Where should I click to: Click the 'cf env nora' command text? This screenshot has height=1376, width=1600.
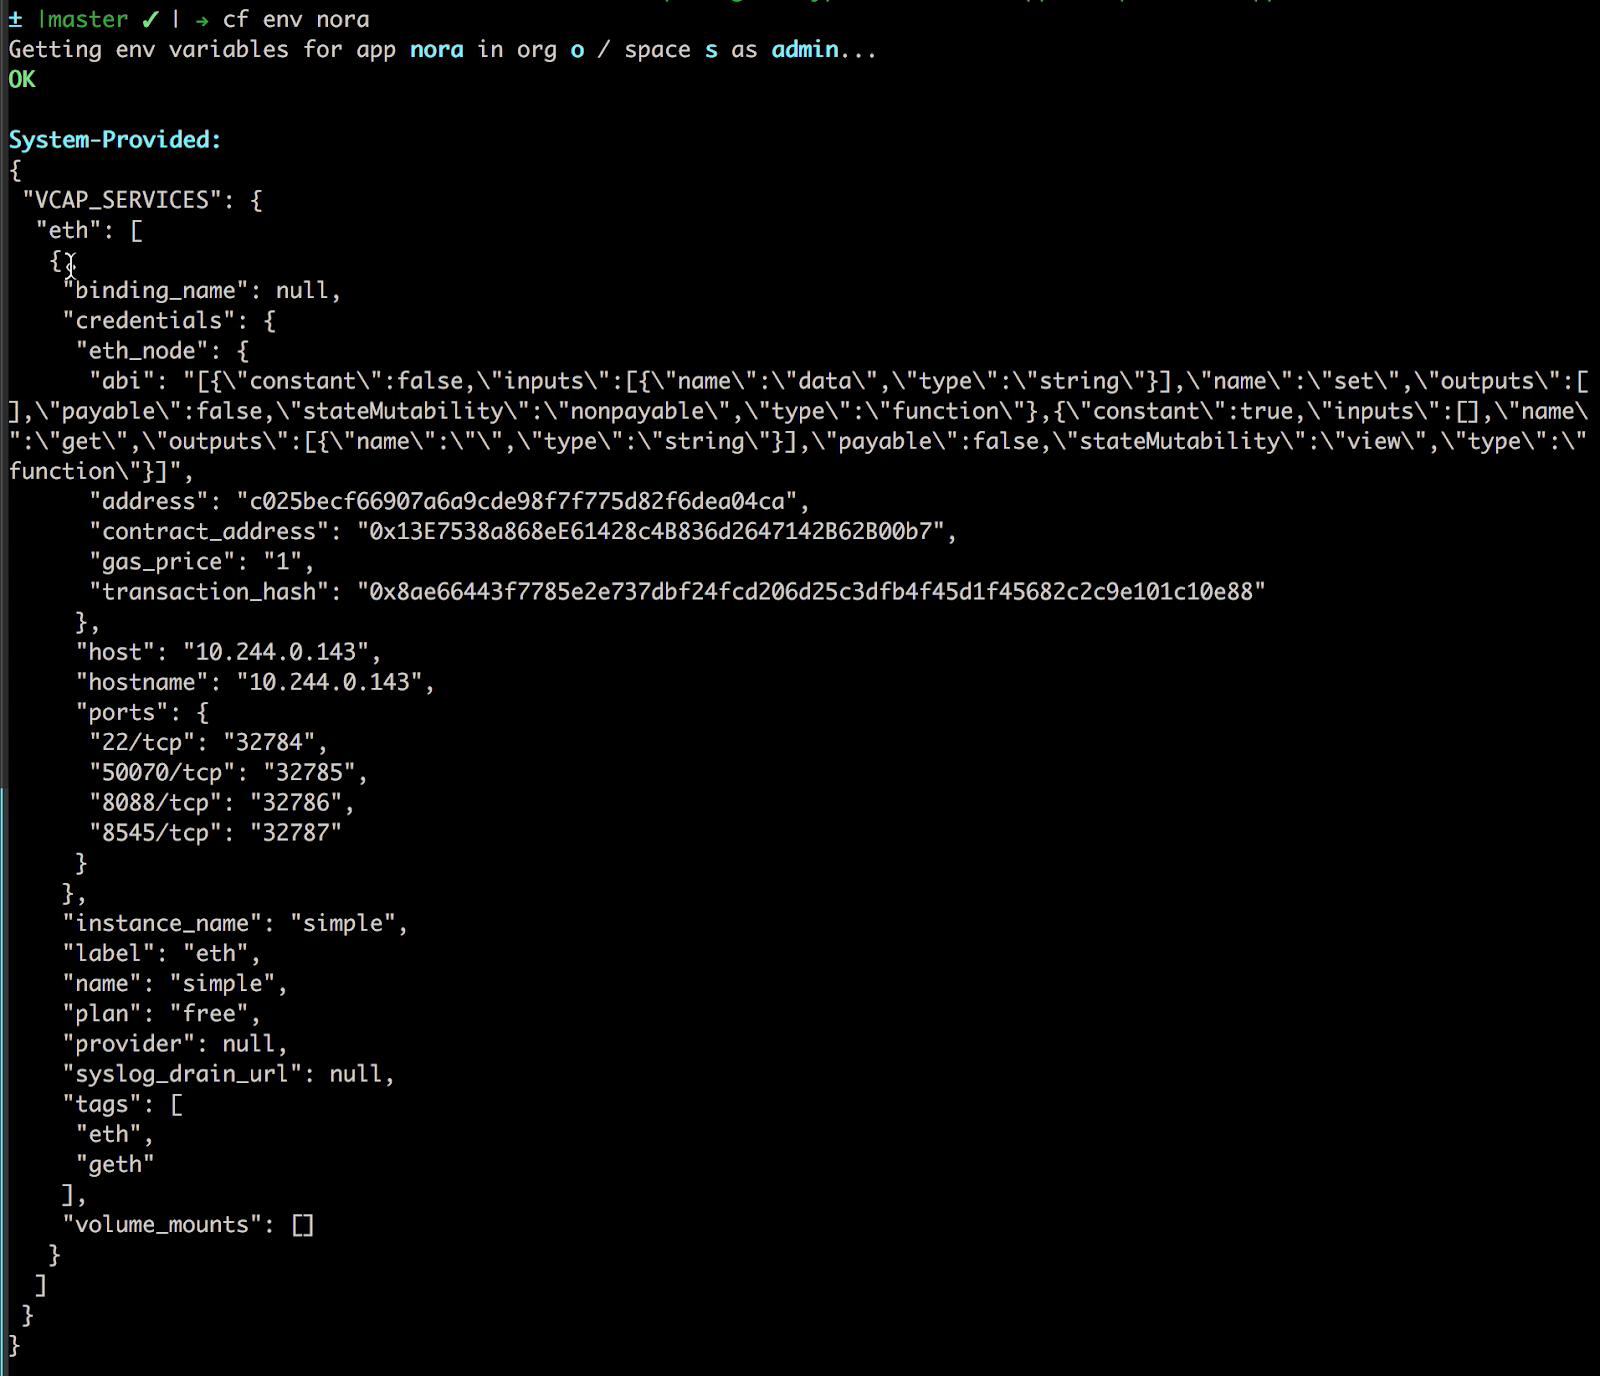click(x=296, y=19)
